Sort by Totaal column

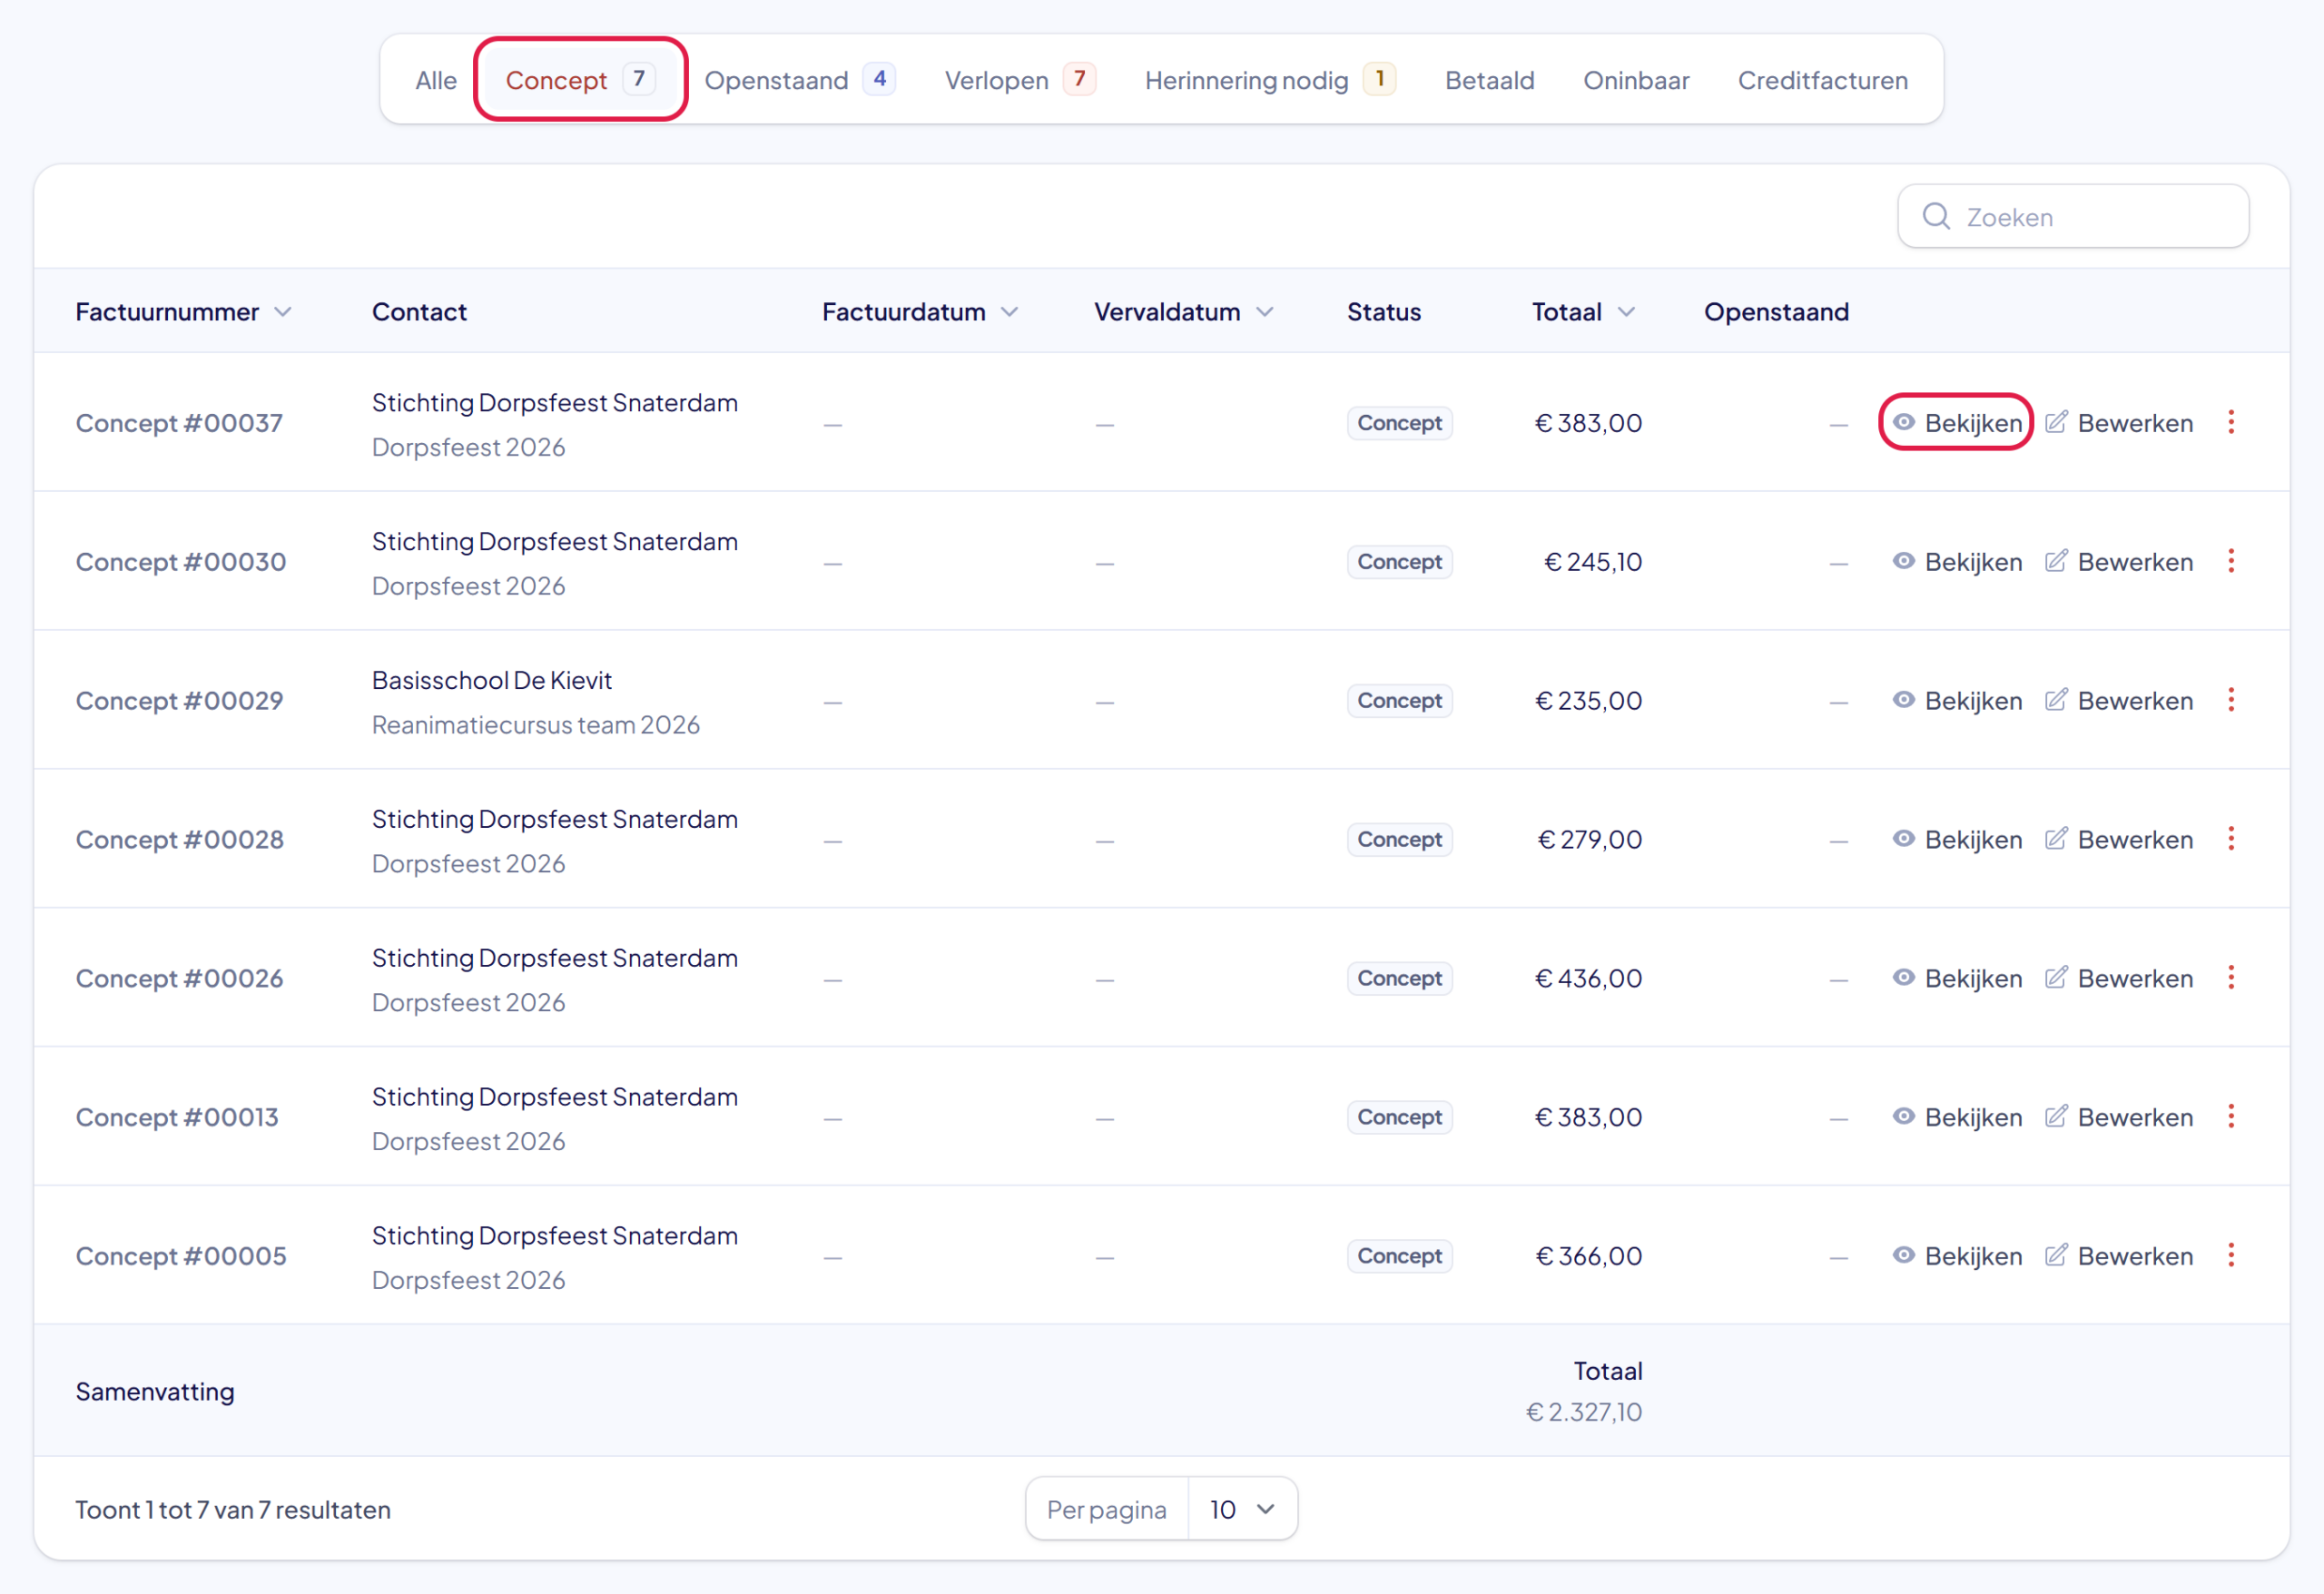coord(1583,312)
